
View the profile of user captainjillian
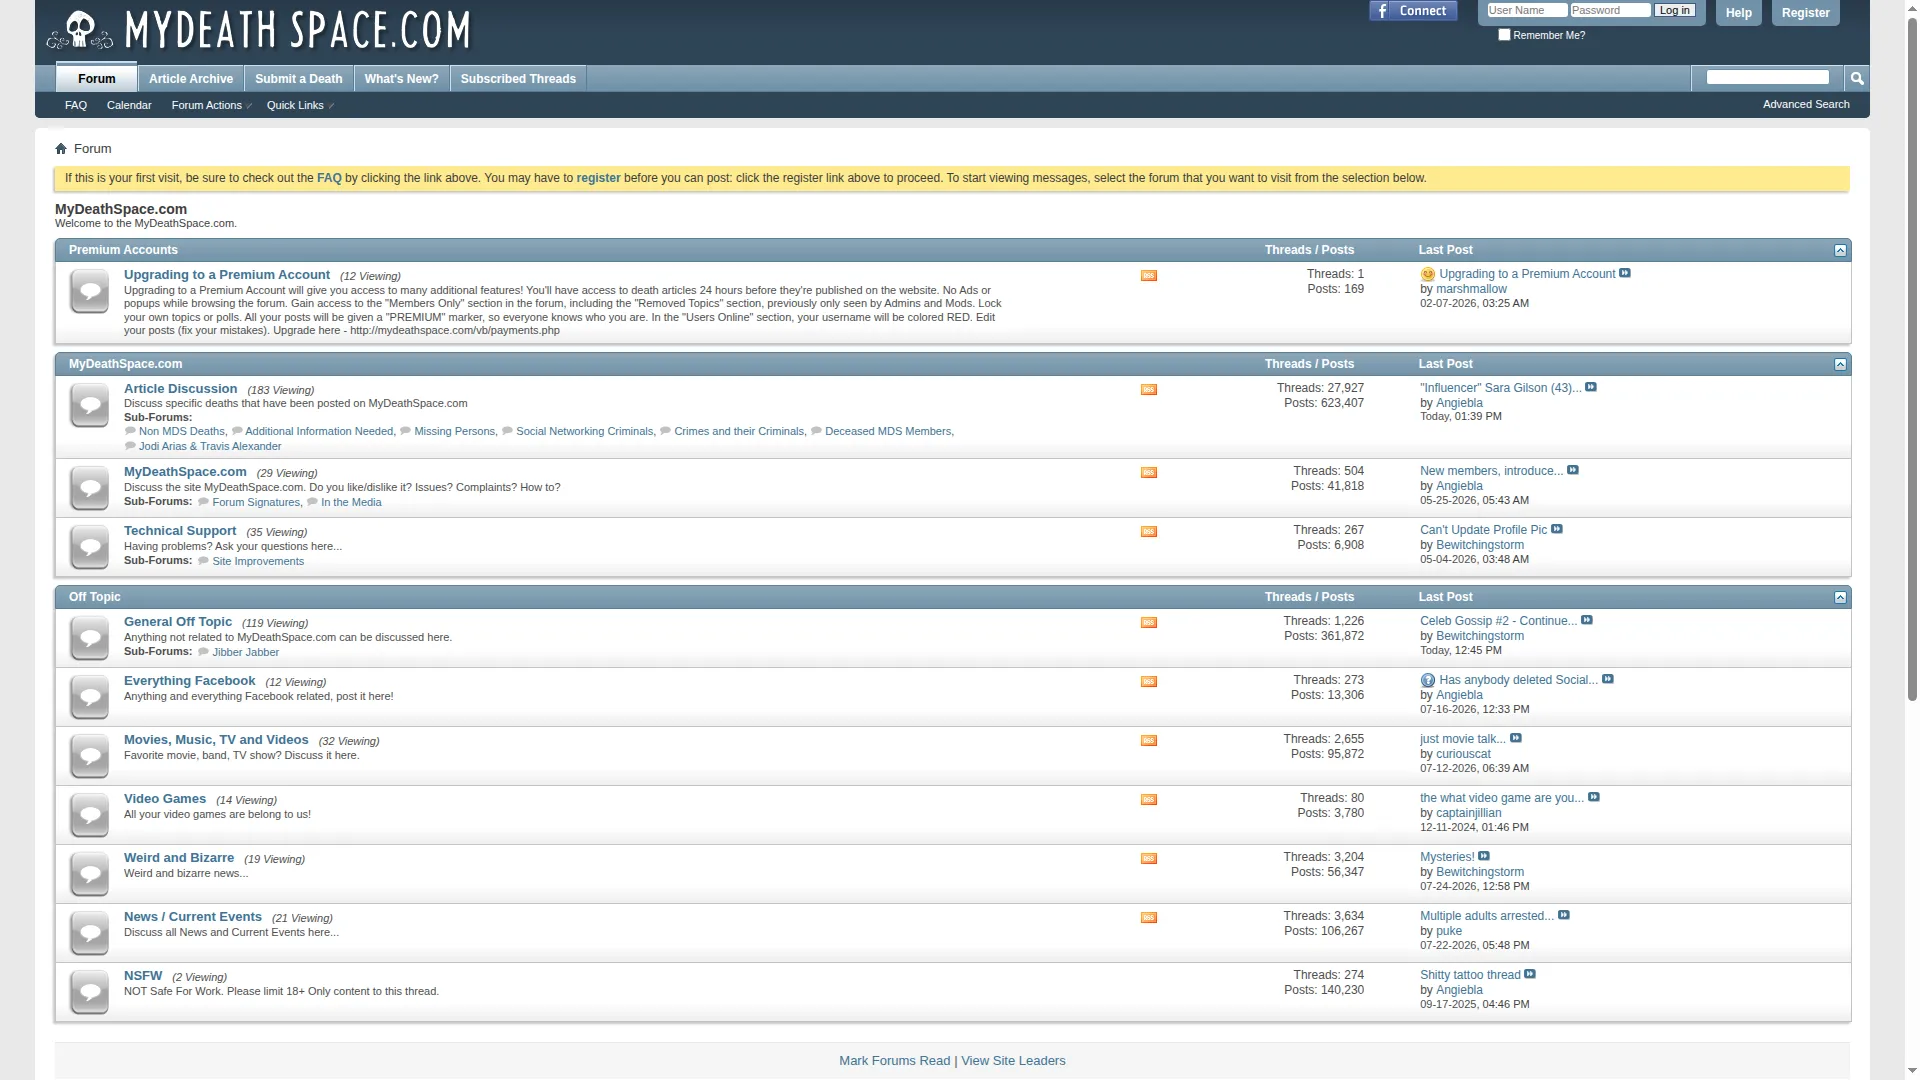(x=1469, y=813)
